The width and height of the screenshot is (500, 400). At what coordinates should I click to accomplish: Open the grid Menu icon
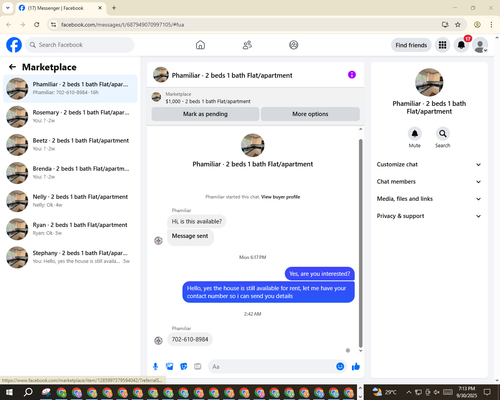442,45
